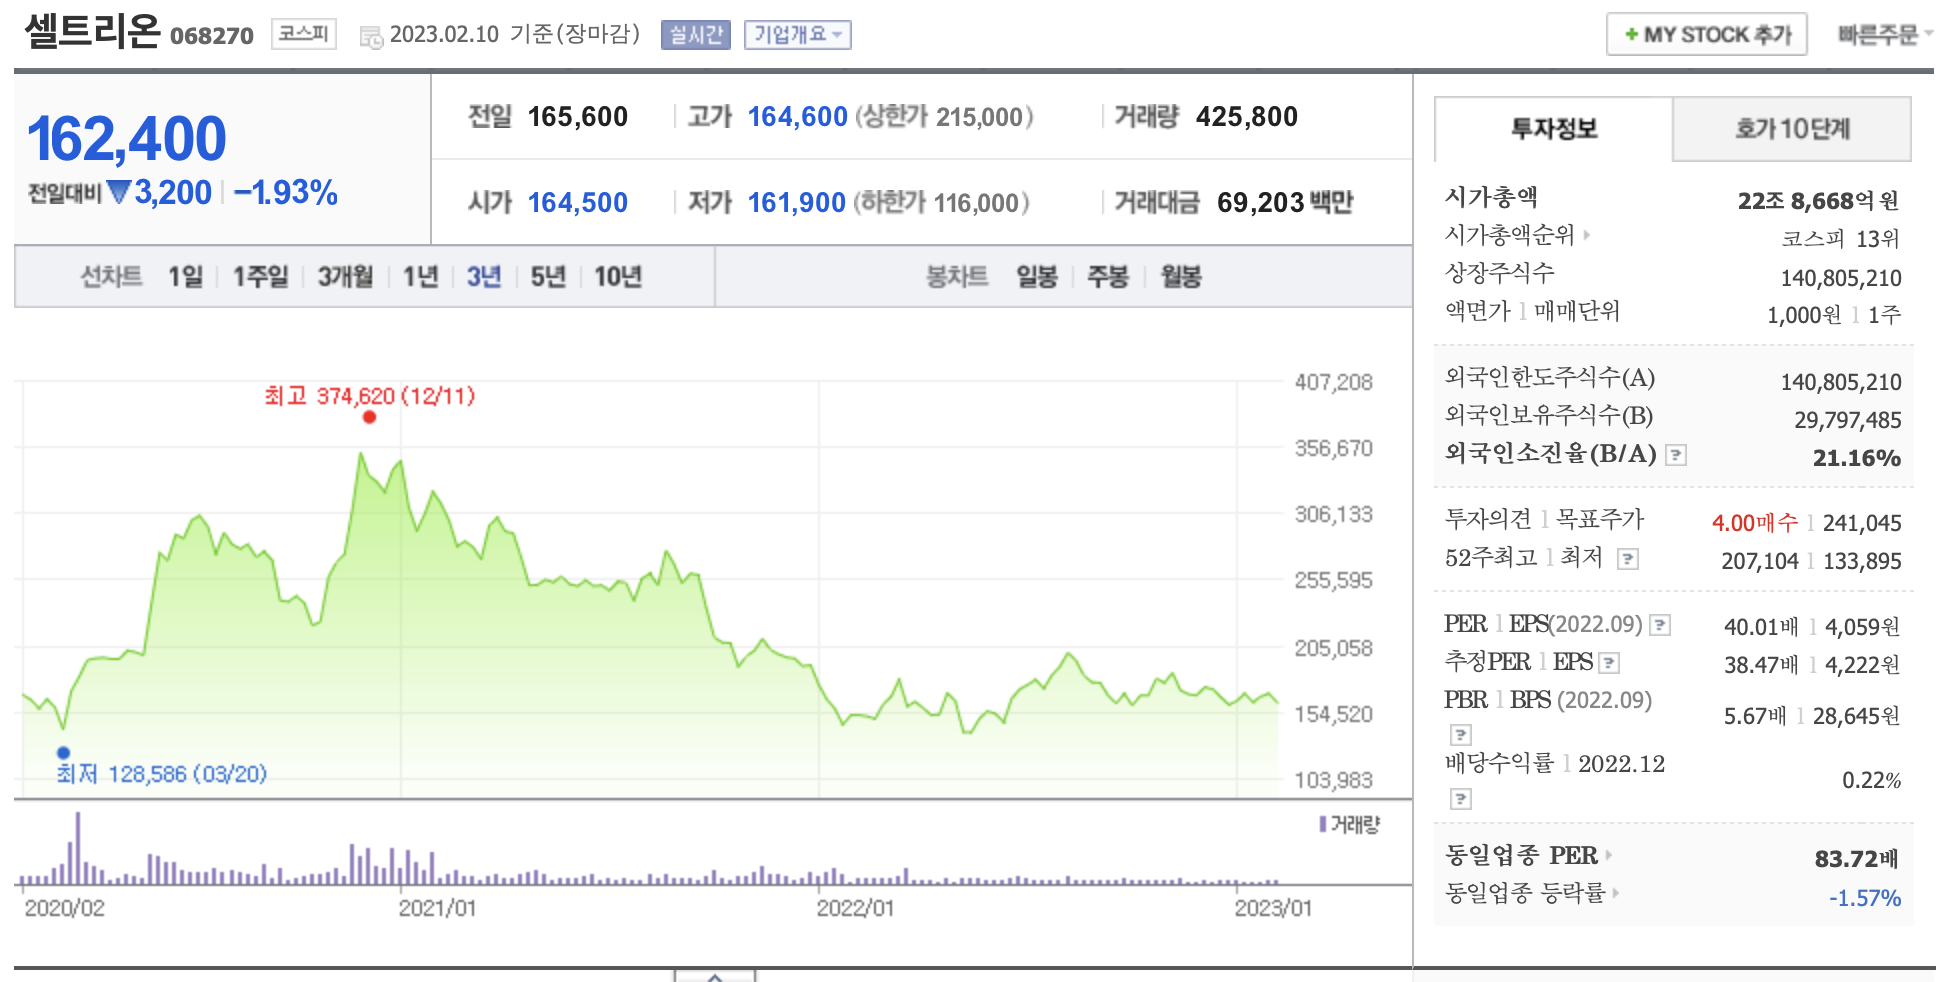This screenshot has height=982, width=1938.
Task: Open the help icon next to 52주최고 최저
Action: coord(1628,559)
